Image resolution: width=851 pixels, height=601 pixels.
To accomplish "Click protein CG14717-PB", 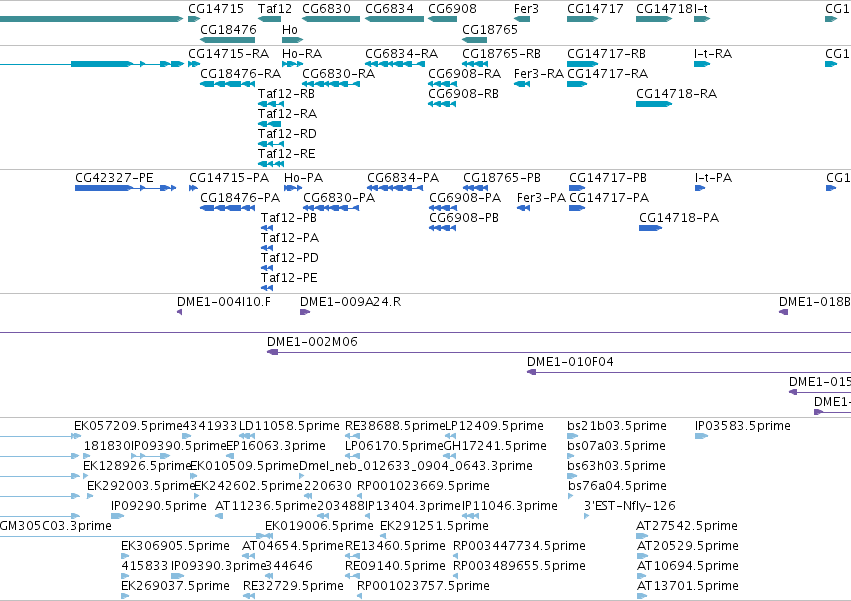I will tap(608, 178).
